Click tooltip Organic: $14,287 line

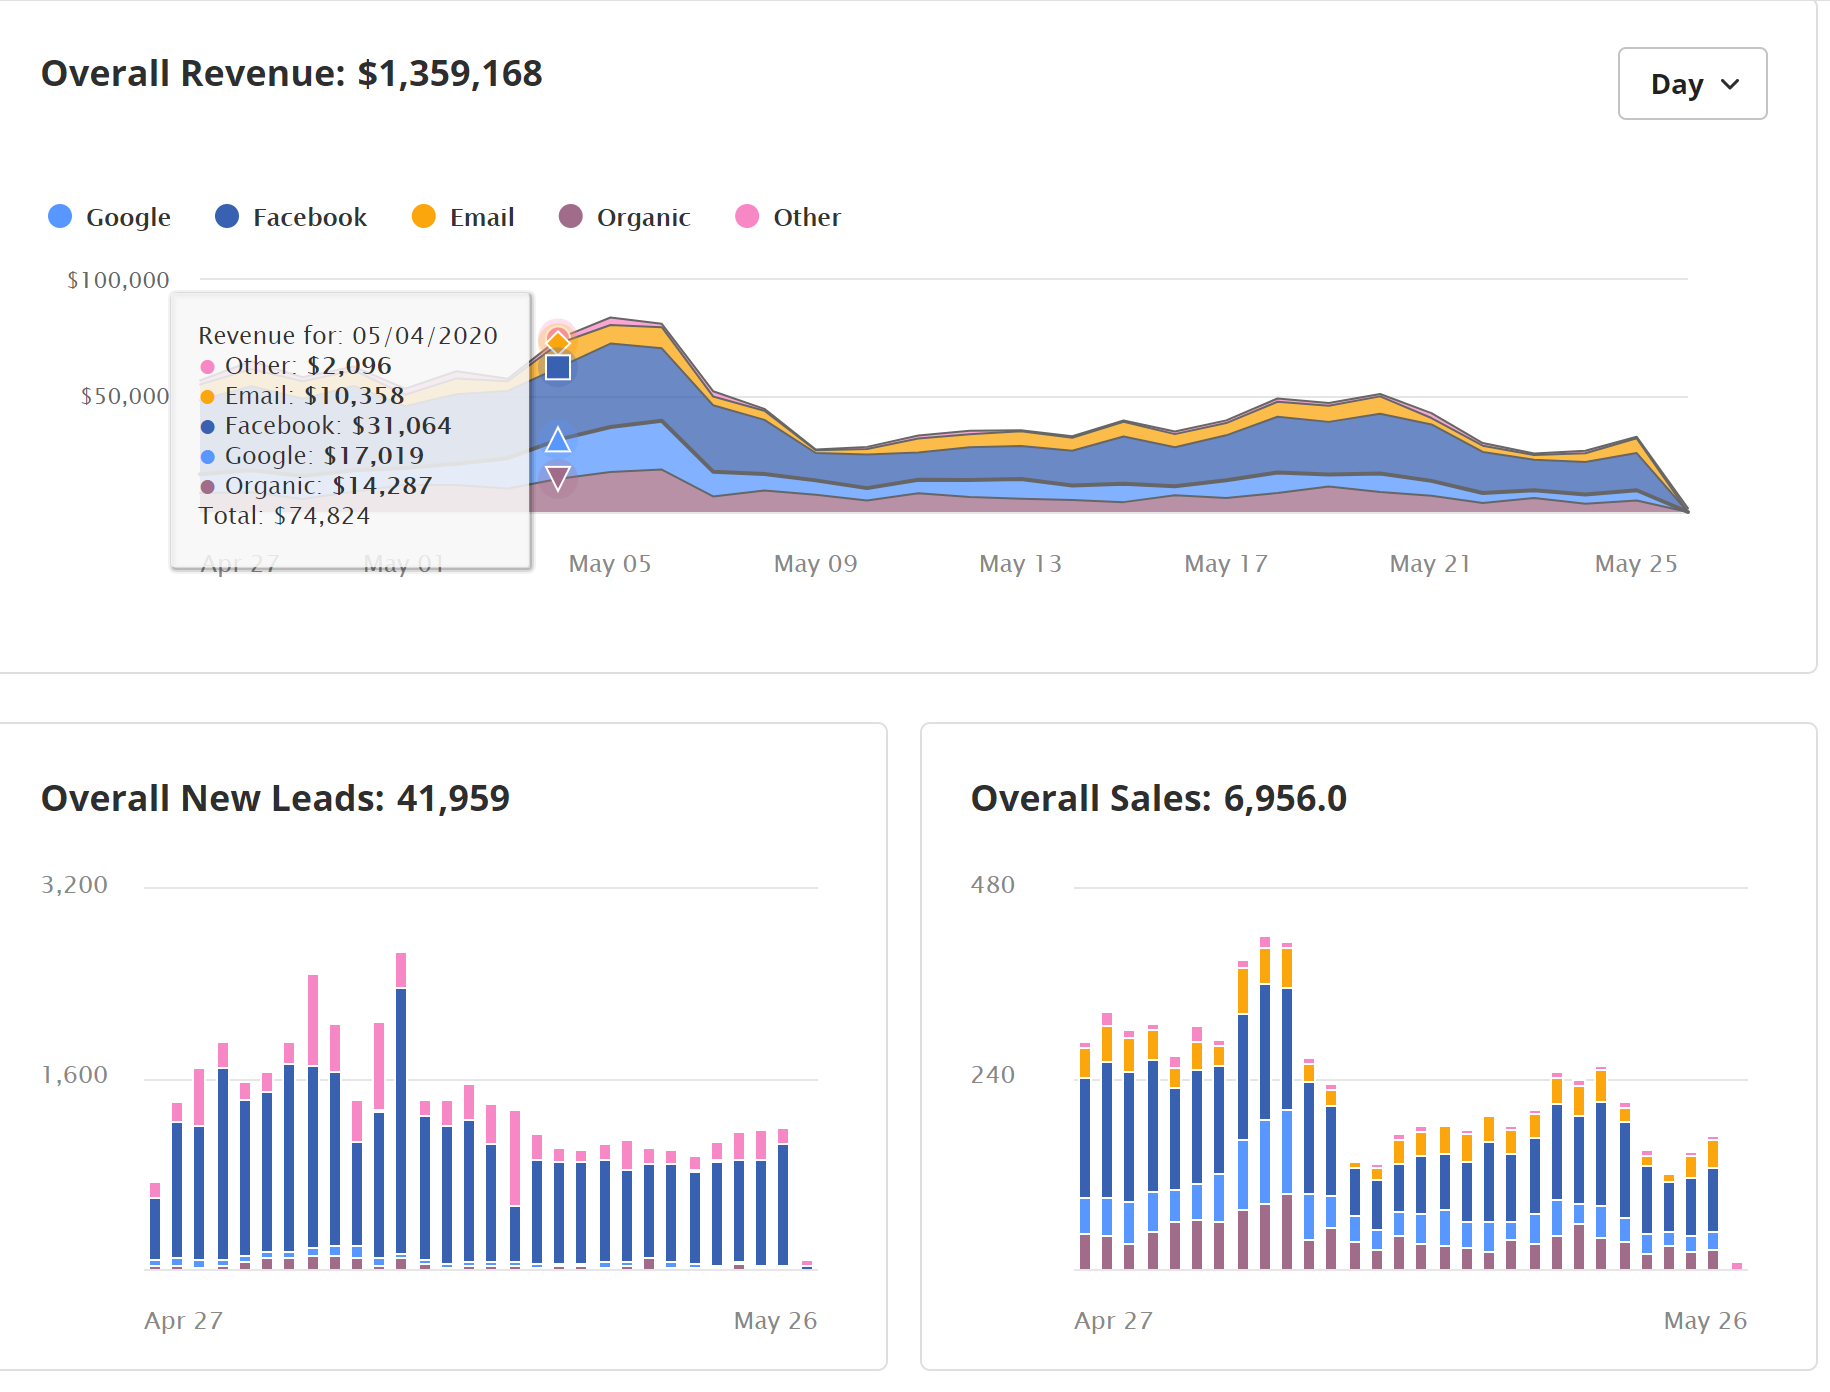316,486
